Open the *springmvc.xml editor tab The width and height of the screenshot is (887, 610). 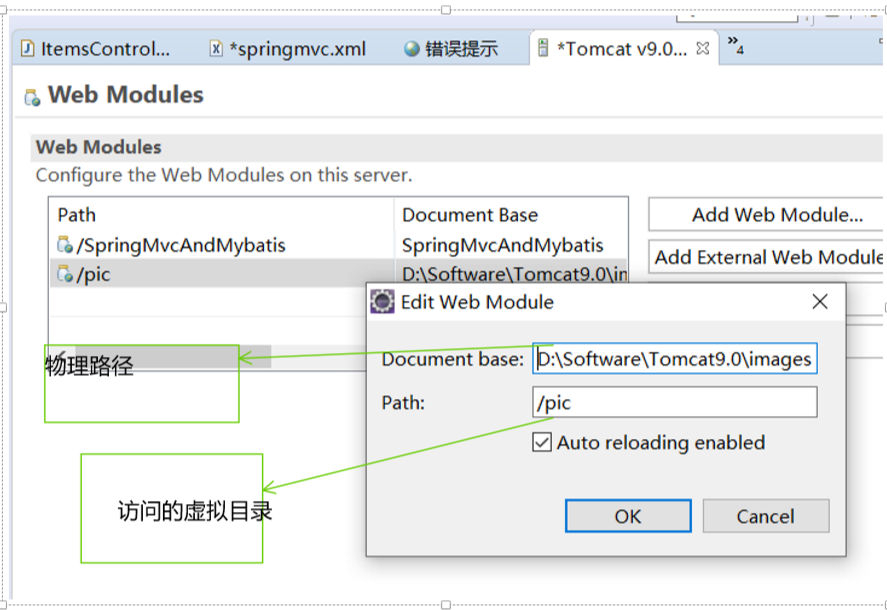click(288, 49)
